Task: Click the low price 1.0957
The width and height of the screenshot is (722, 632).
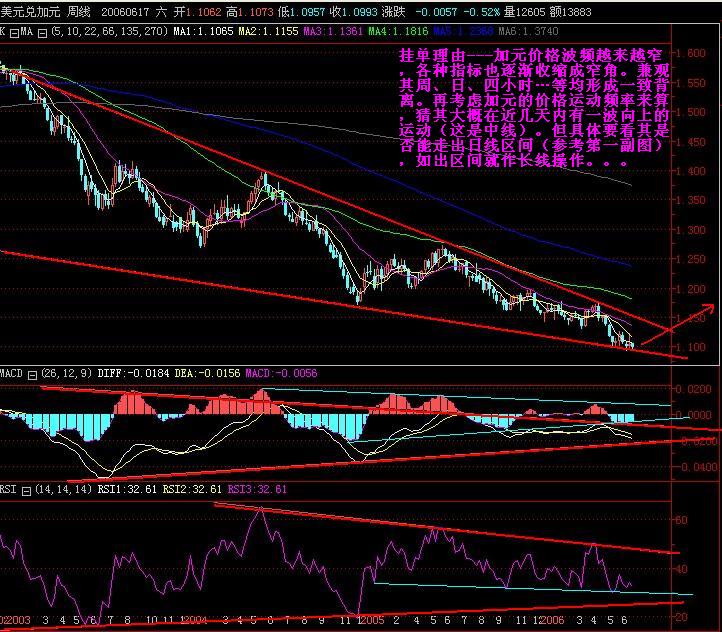Action: click(307, 12)
